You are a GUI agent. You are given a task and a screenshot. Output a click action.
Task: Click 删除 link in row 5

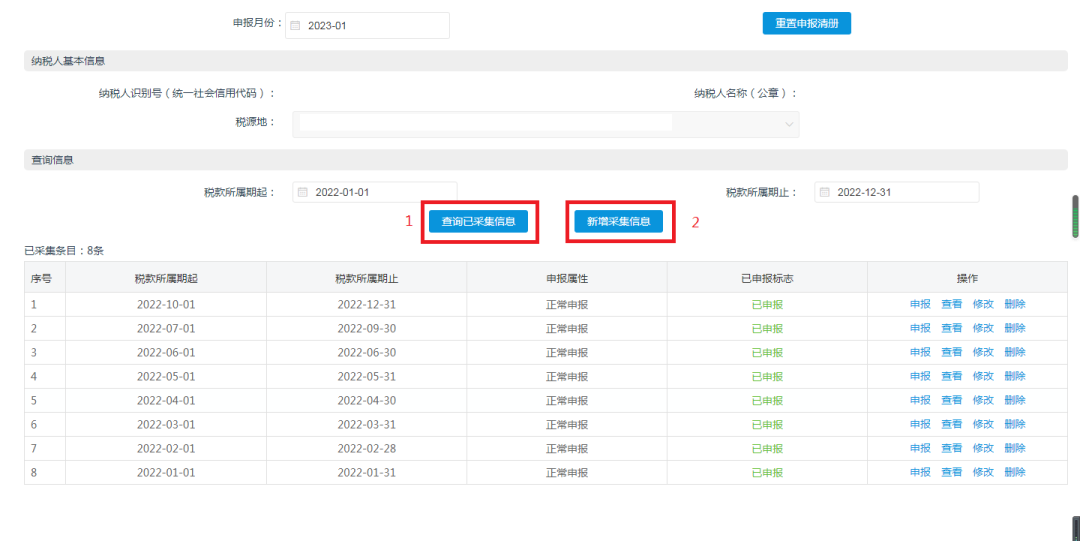click(1015, 400)
